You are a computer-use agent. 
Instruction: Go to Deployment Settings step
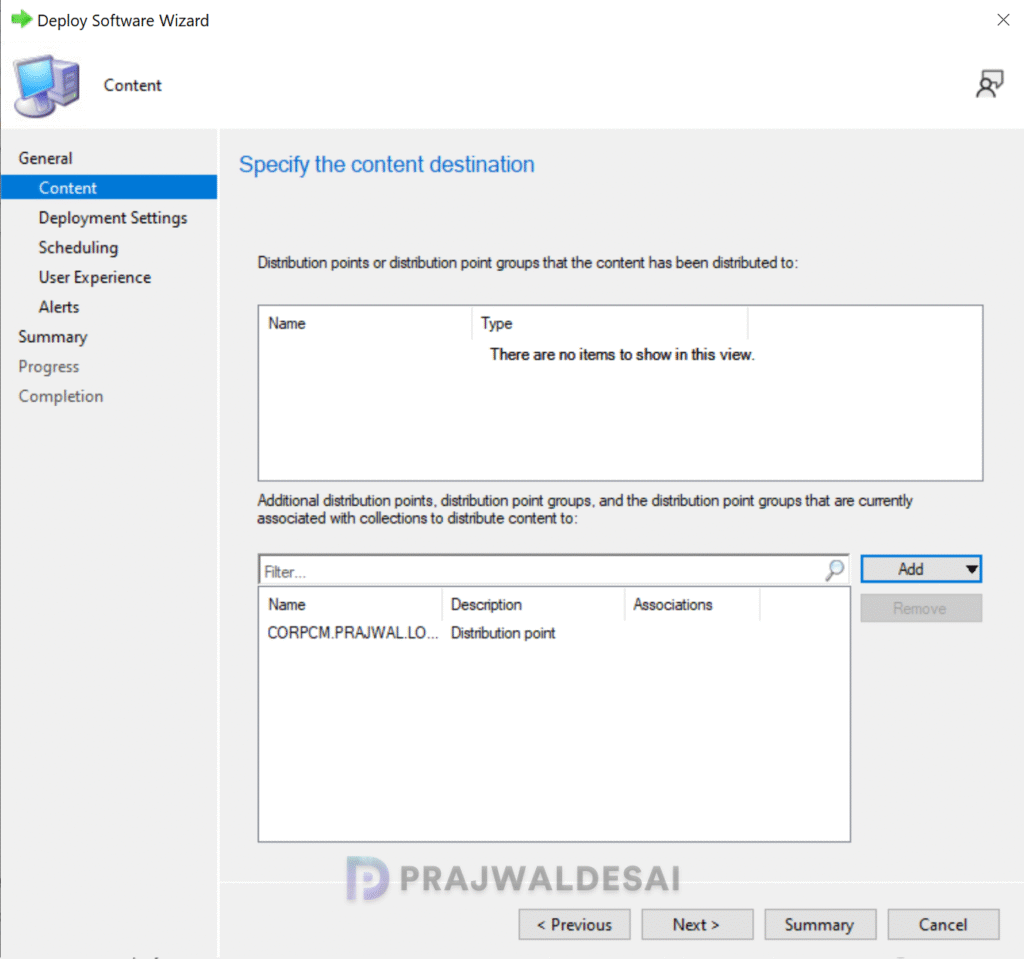tap(113, 218)
